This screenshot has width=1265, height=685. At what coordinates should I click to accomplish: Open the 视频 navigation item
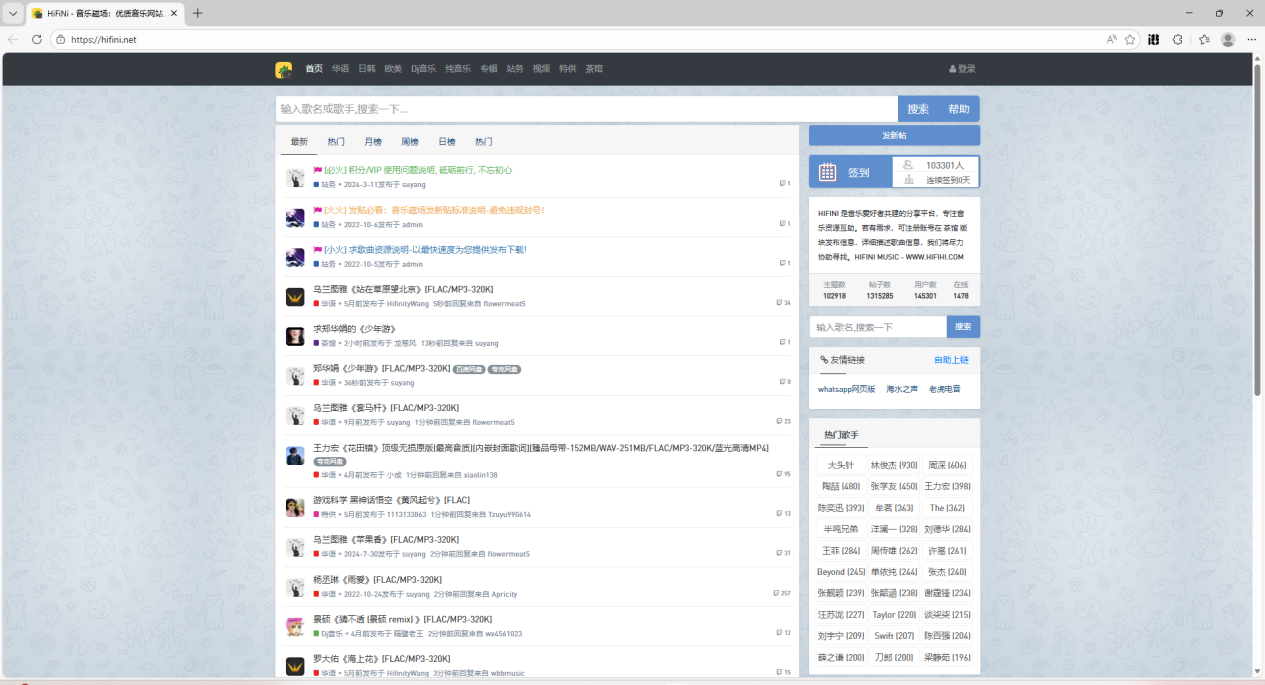(x=541, y=69)
